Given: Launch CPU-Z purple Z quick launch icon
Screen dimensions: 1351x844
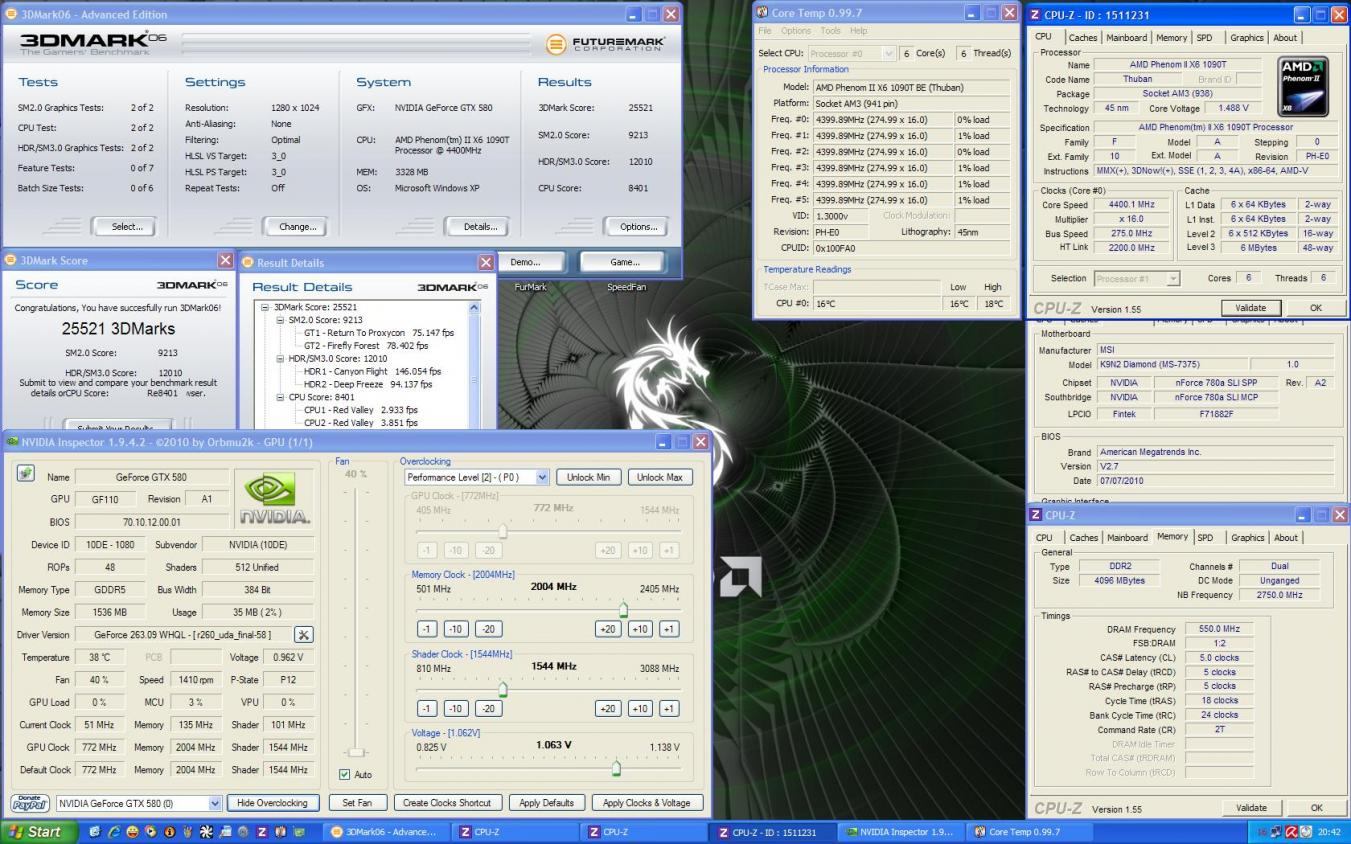Looking at the screenshot, I should tap(263, 832).
